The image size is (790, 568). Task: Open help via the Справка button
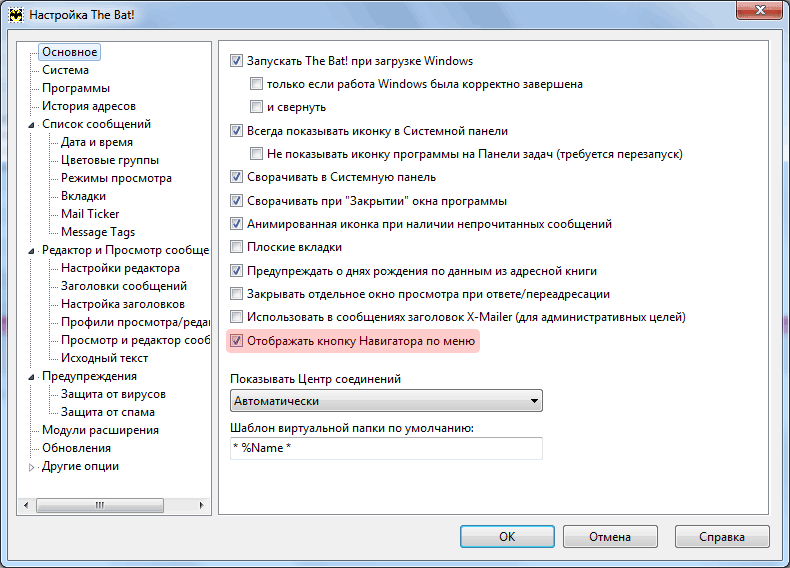(x=722, y=537)
